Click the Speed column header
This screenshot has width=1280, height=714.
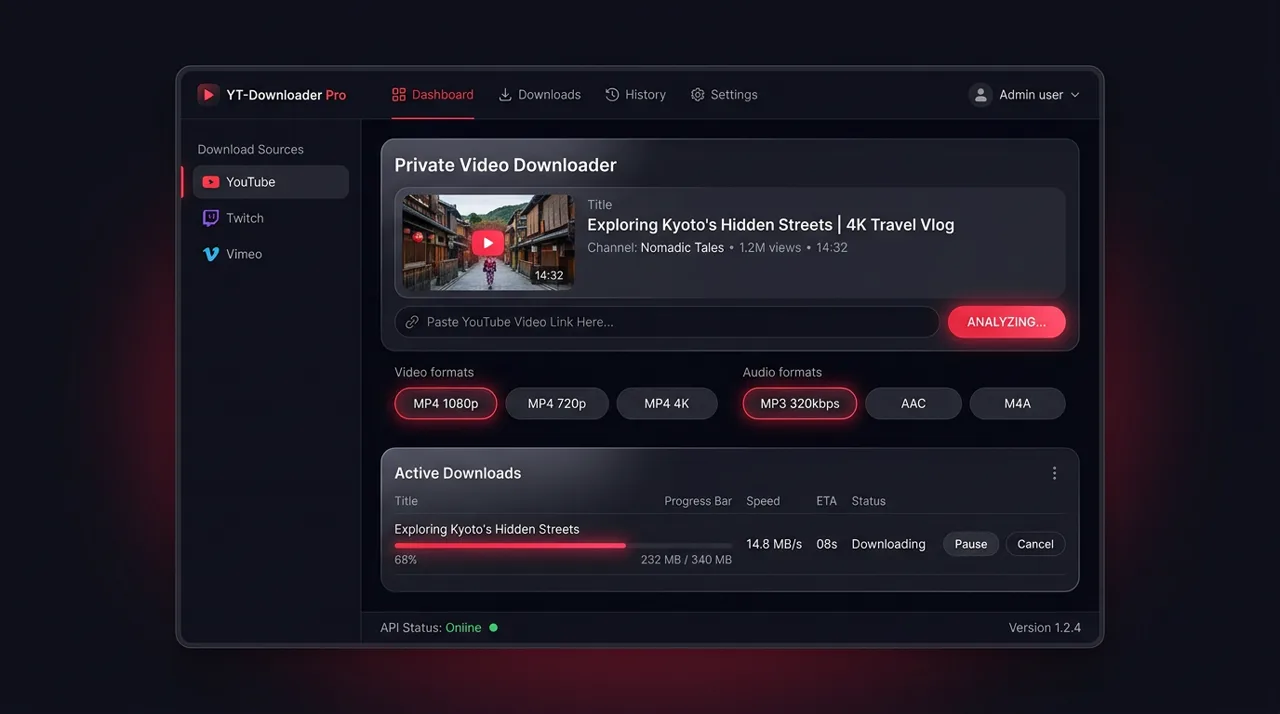click(x=763, y=501)
